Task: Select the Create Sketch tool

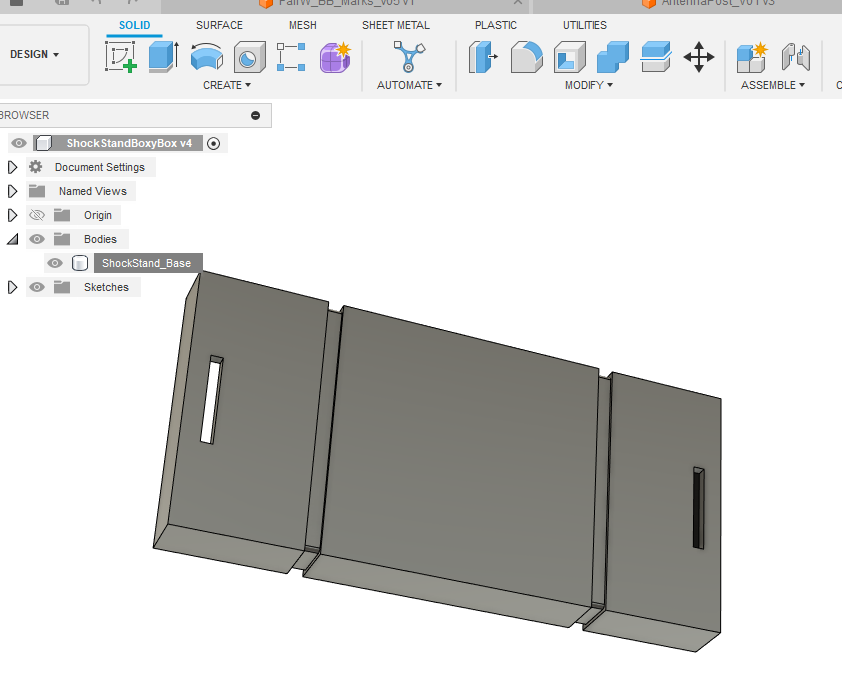Action: pyautogui.click(x=121, y=56)
